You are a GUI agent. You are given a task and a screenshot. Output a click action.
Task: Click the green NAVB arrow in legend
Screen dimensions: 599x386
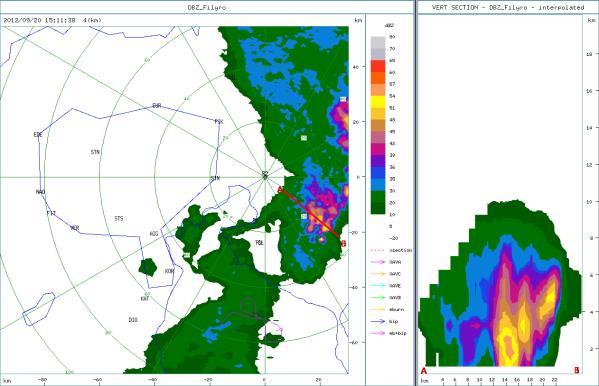pyautogui.click(x=377, y=298)
